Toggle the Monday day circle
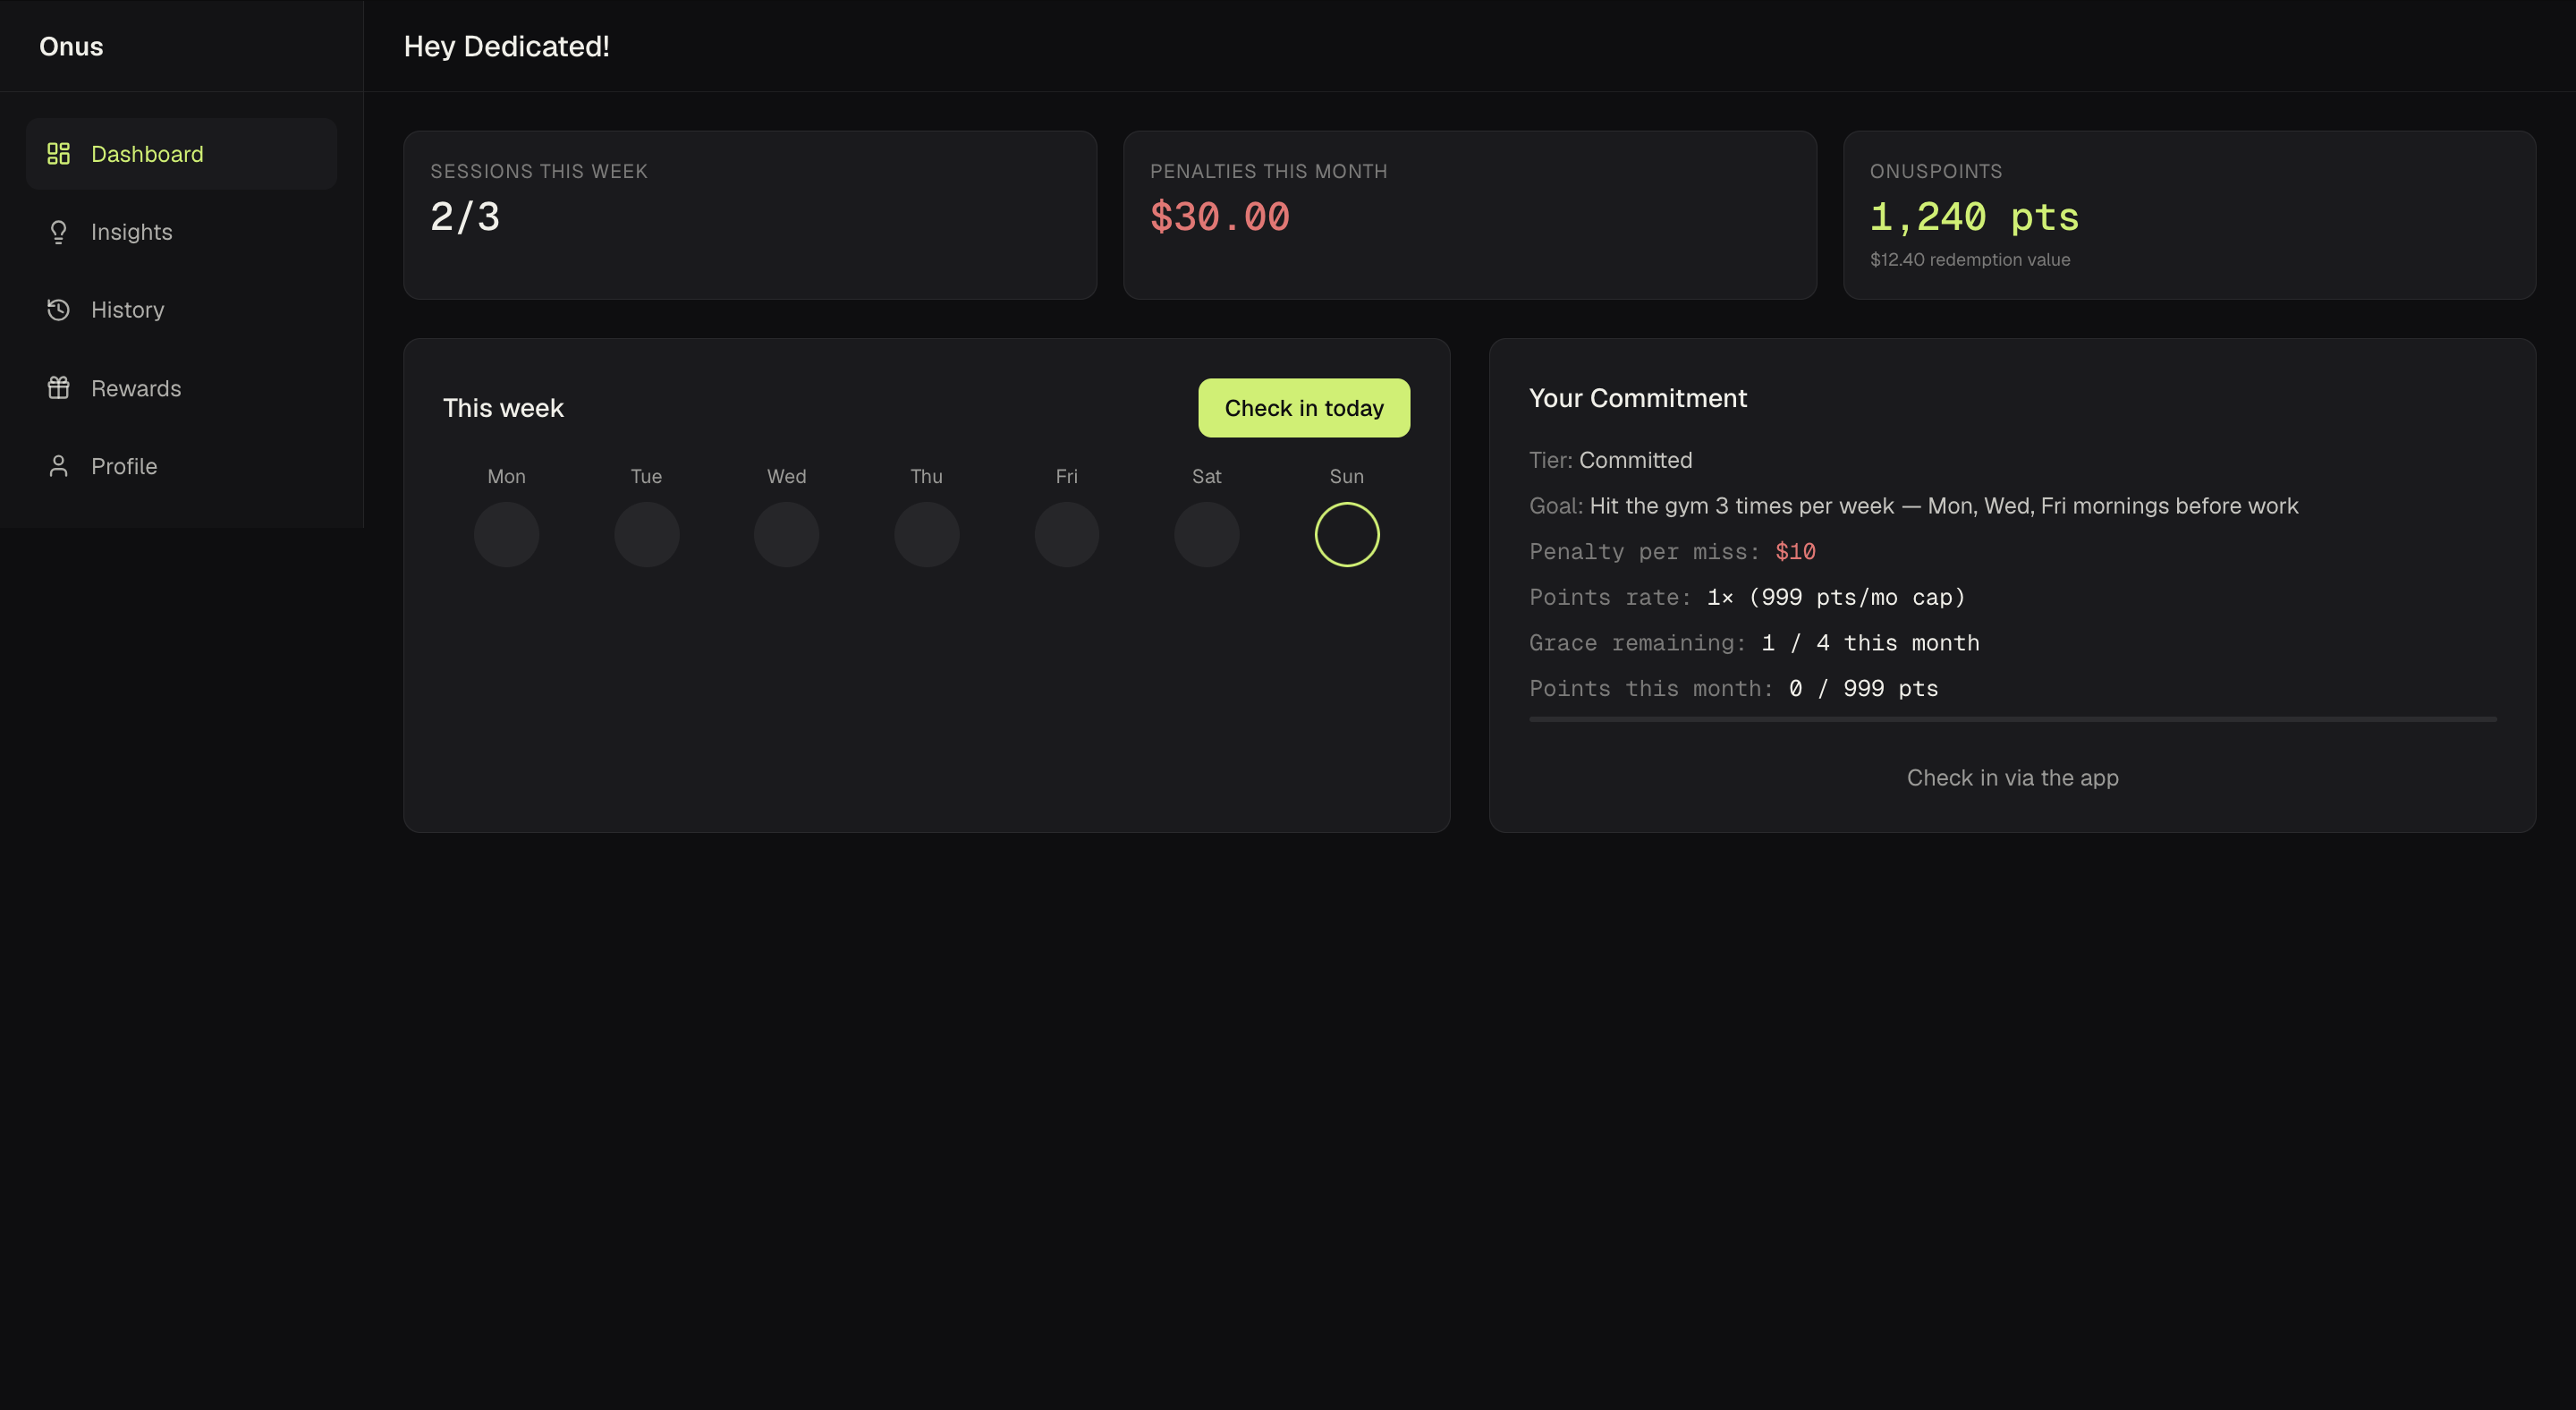2576x1410 pixels. 506,534
